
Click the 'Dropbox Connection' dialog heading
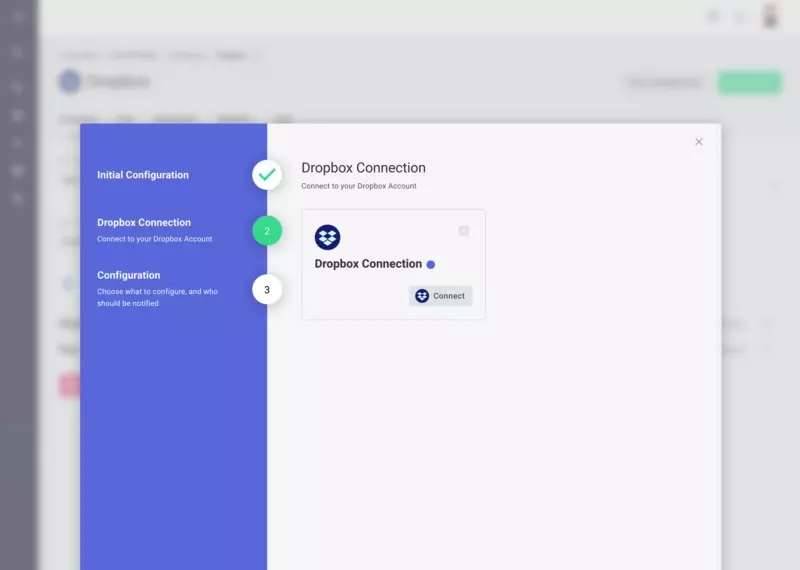pos(363,168)
